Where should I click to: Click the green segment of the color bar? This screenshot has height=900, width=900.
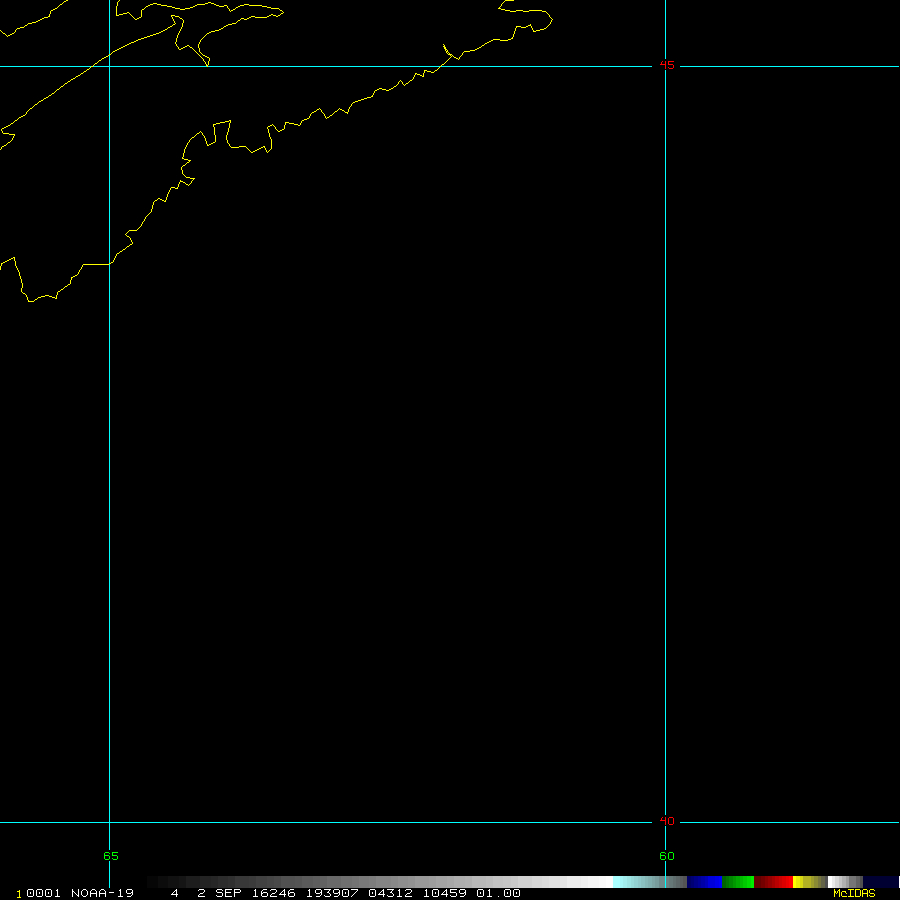tap(738, 882)
